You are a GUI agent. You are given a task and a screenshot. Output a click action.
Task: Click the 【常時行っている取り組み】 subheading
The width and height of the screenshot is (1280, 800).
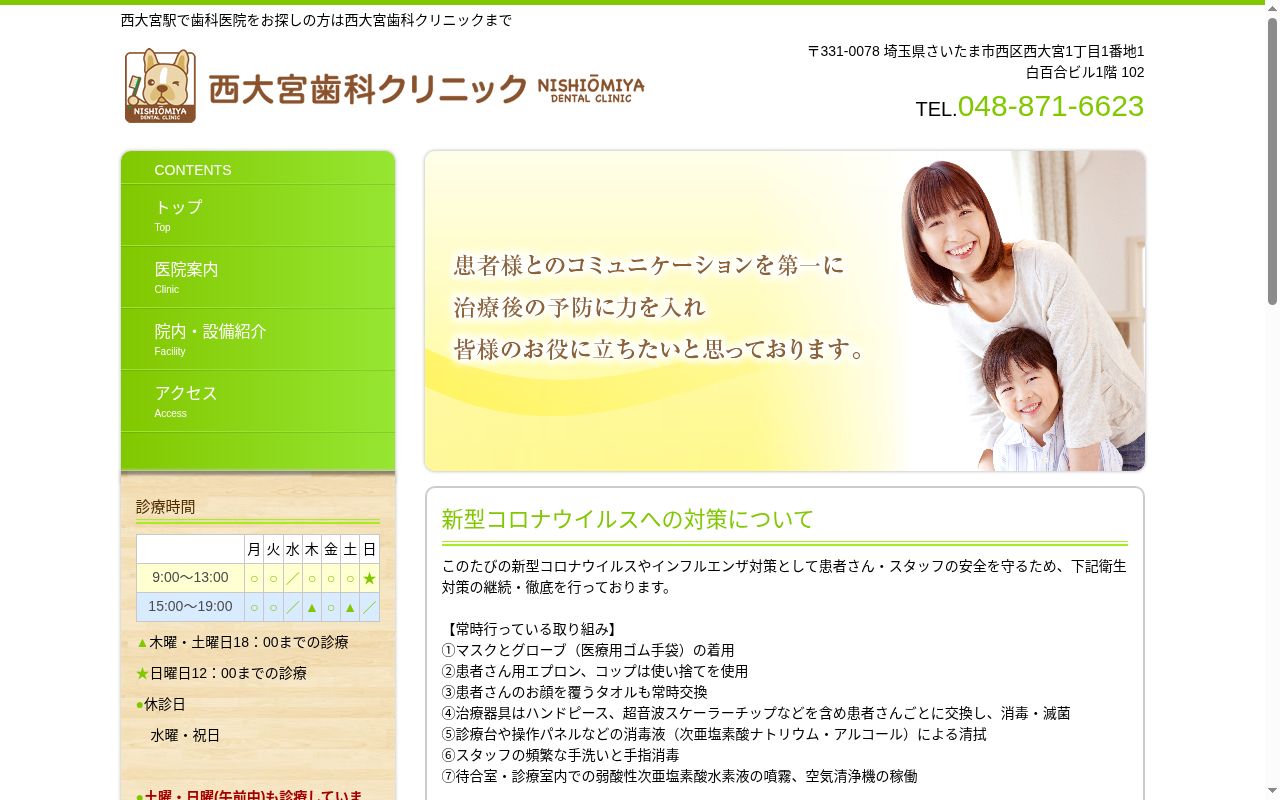point(531,629)
